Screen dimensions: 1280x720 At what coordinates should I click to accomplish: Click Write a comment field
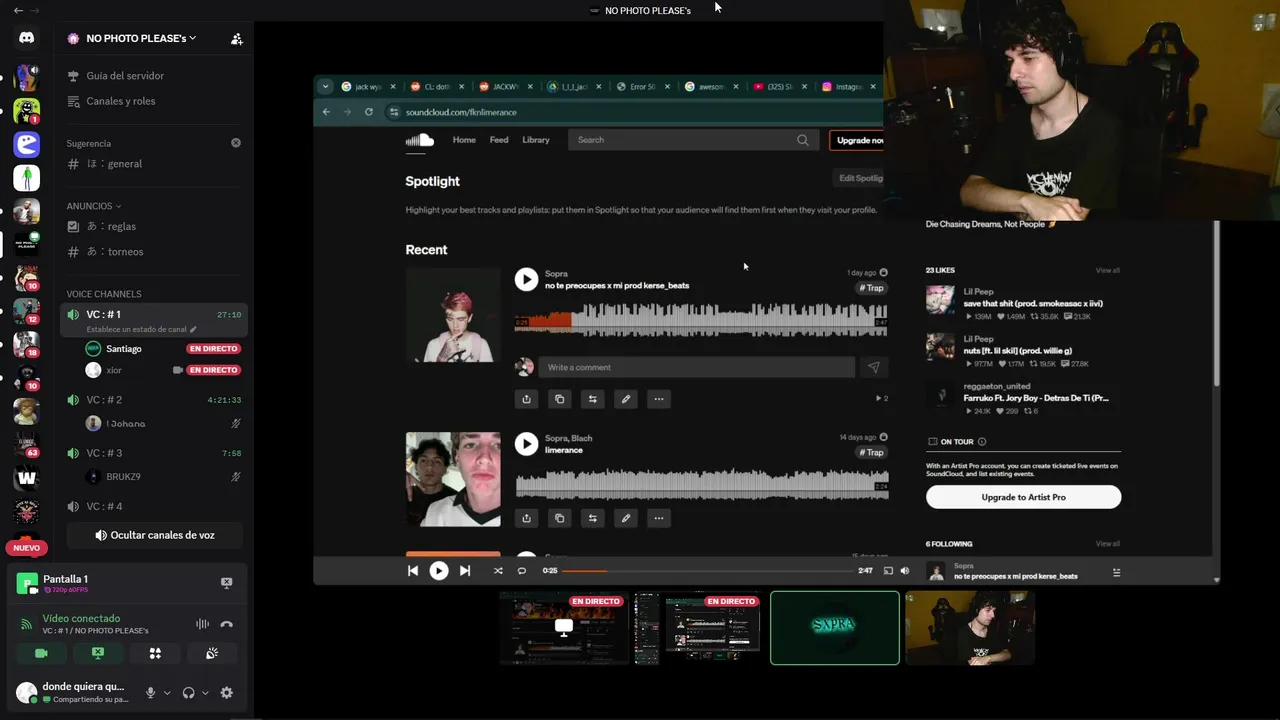pyautogui.click(x=696, y=367)
